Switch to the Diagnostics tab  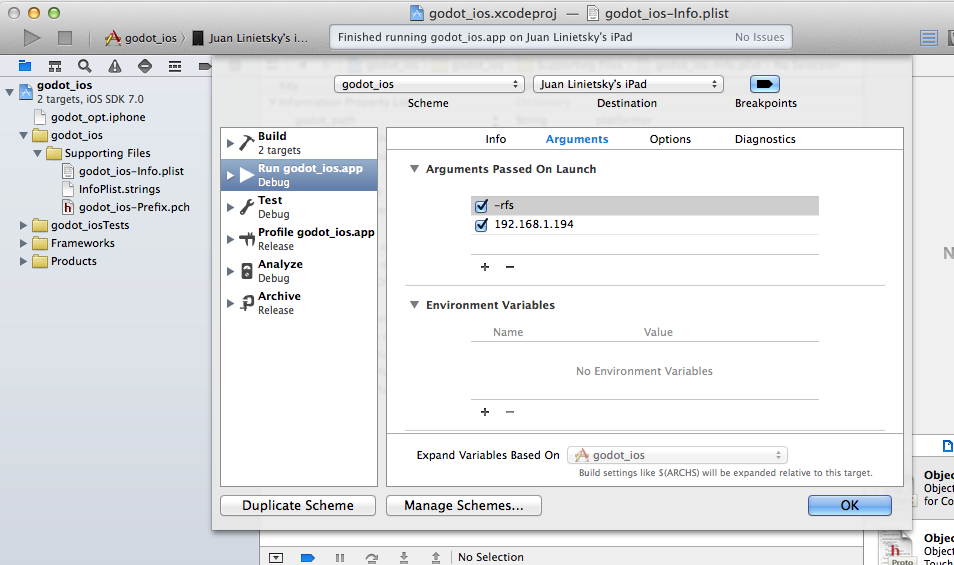pyautogui.click(x=765, y=140)
